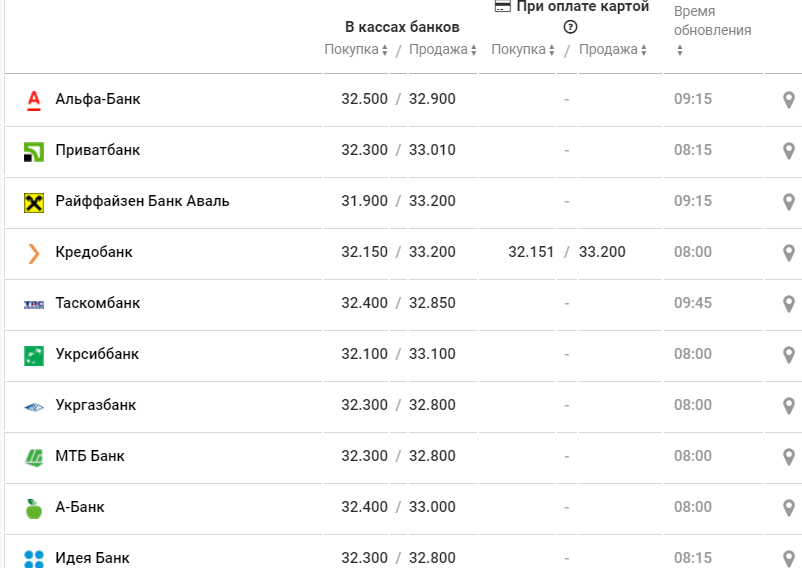Open the card payment help question icon
The image size is (802, 568).
(x=570, y=27)
